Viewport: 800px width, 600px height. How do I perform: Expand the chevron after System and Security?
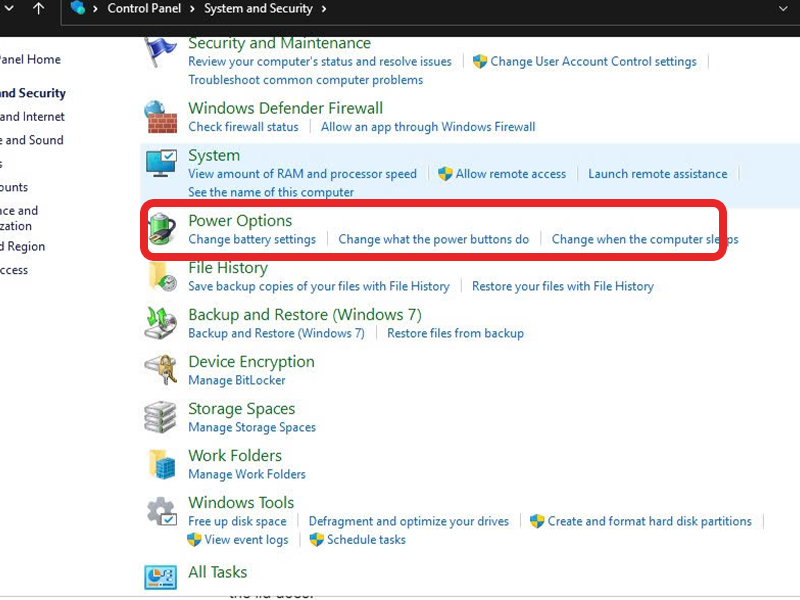pos(324,9)
